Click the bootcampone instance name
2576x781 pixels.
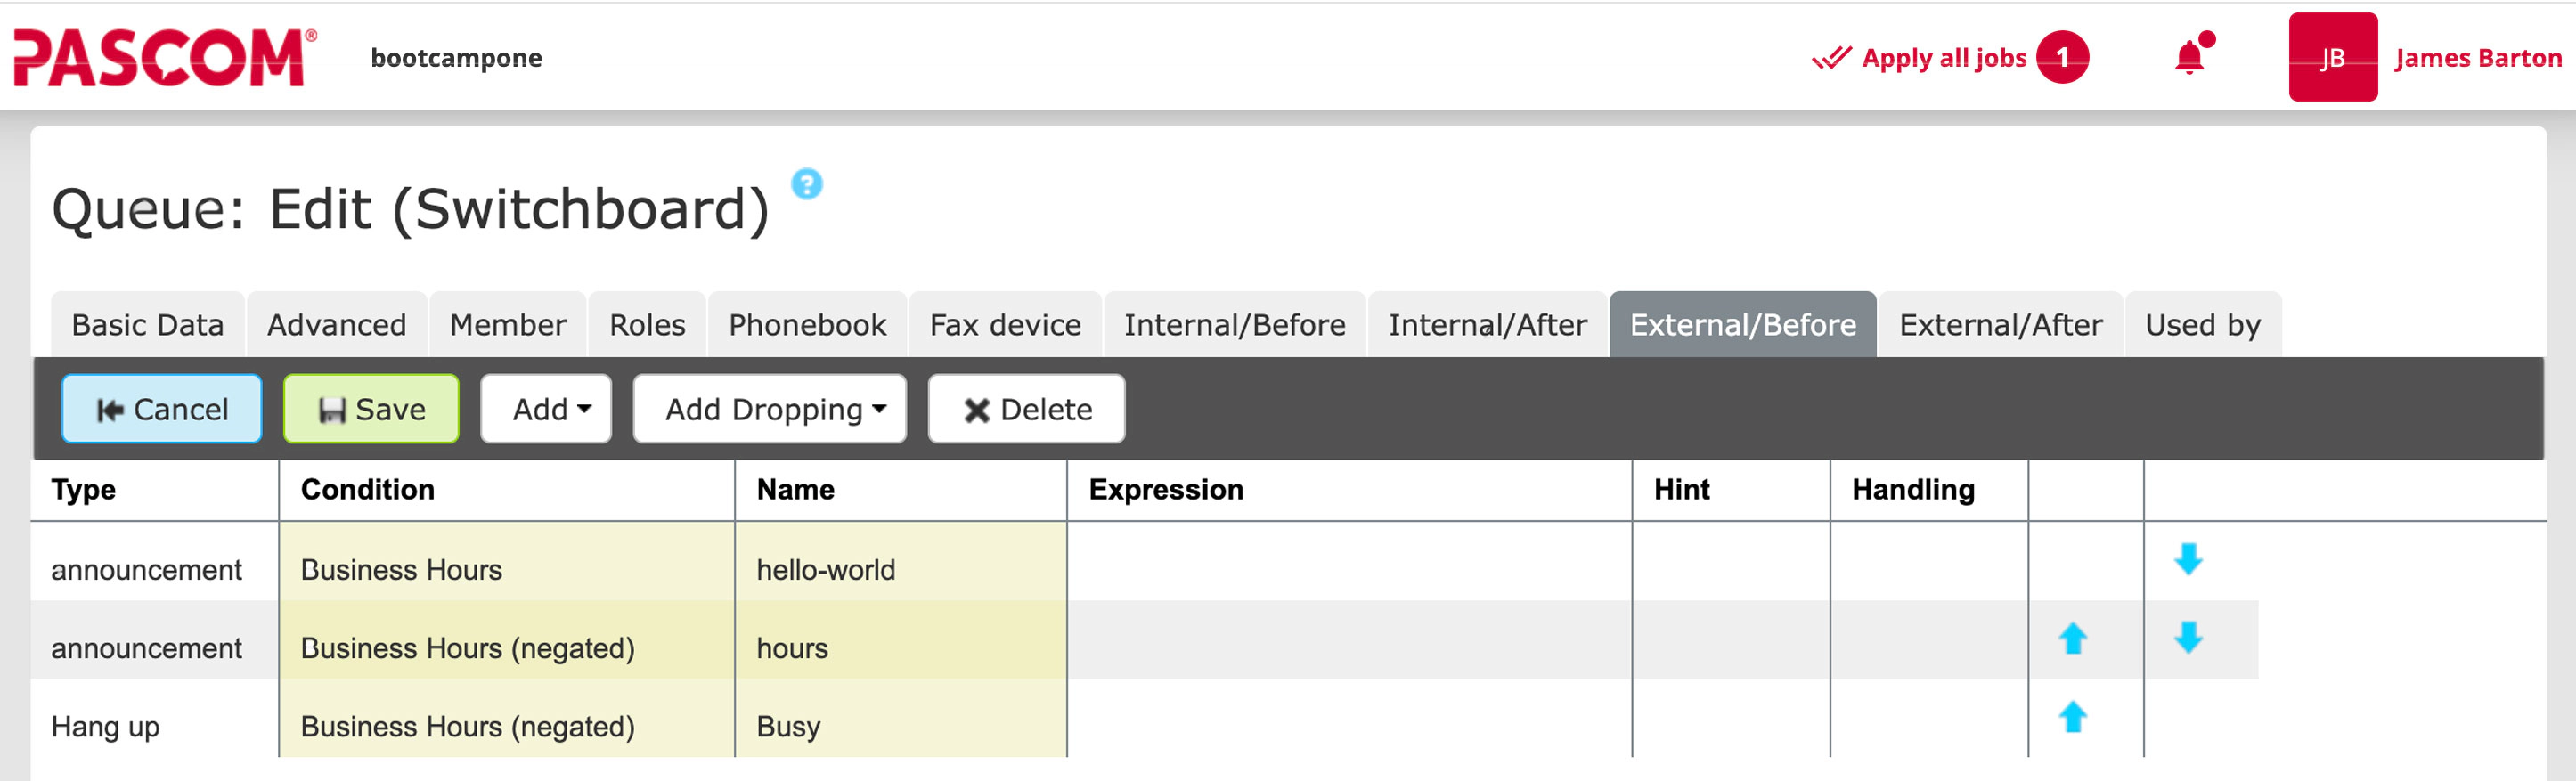coord(456,58)
